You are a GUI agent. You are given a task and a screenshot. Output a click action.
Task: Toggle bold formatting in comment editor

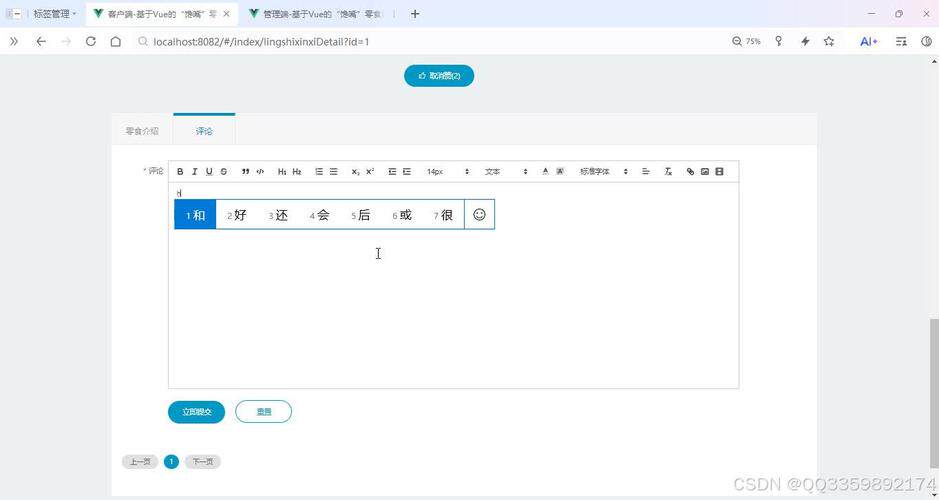coord(180,172)
